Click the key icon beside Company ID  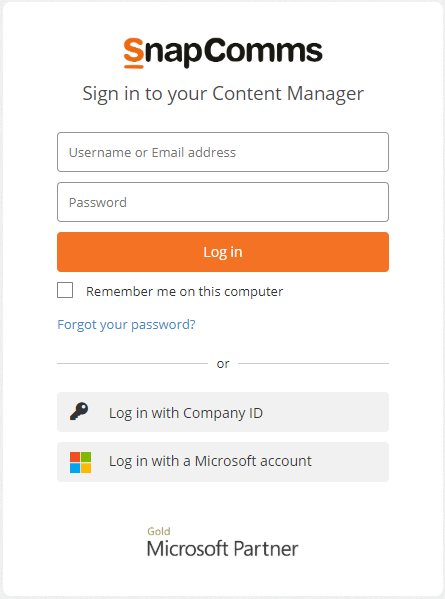79,411
